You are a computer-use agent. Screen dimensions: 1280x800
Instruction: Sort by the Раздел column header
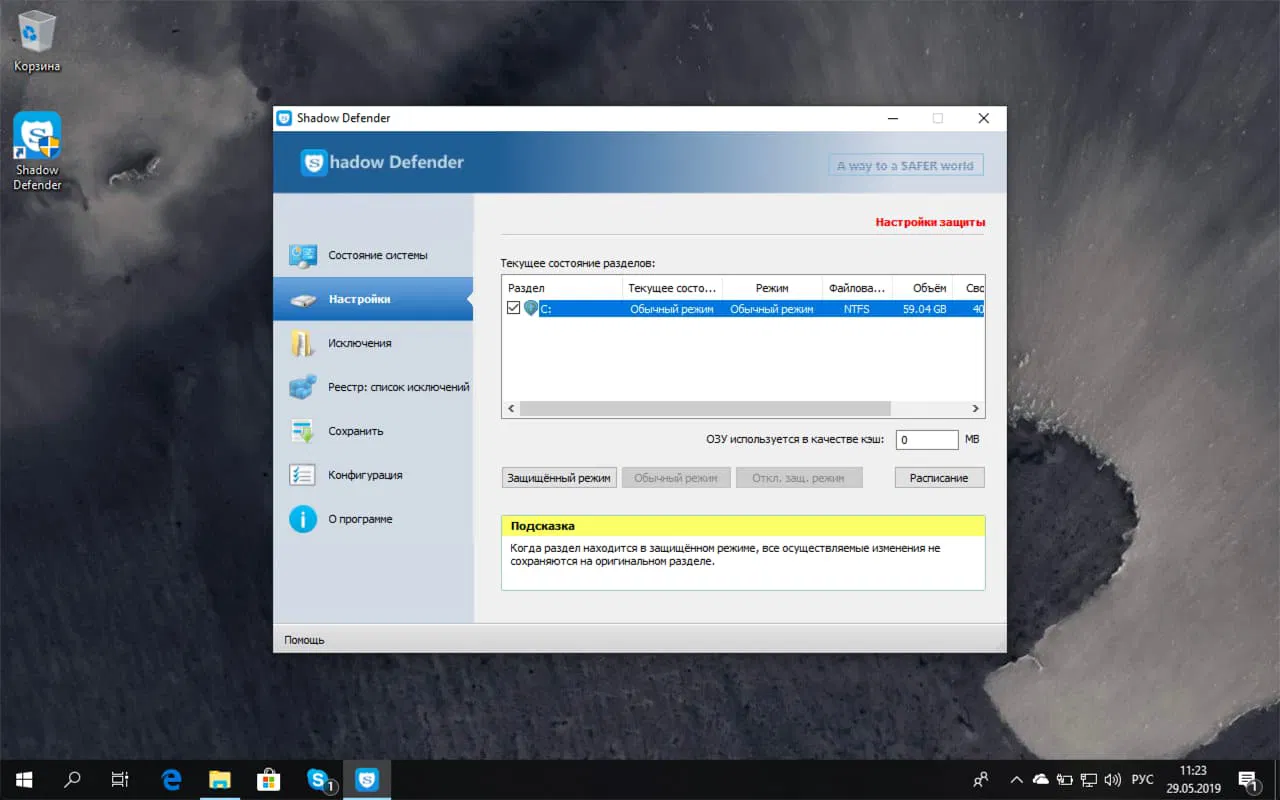(562, 288)
